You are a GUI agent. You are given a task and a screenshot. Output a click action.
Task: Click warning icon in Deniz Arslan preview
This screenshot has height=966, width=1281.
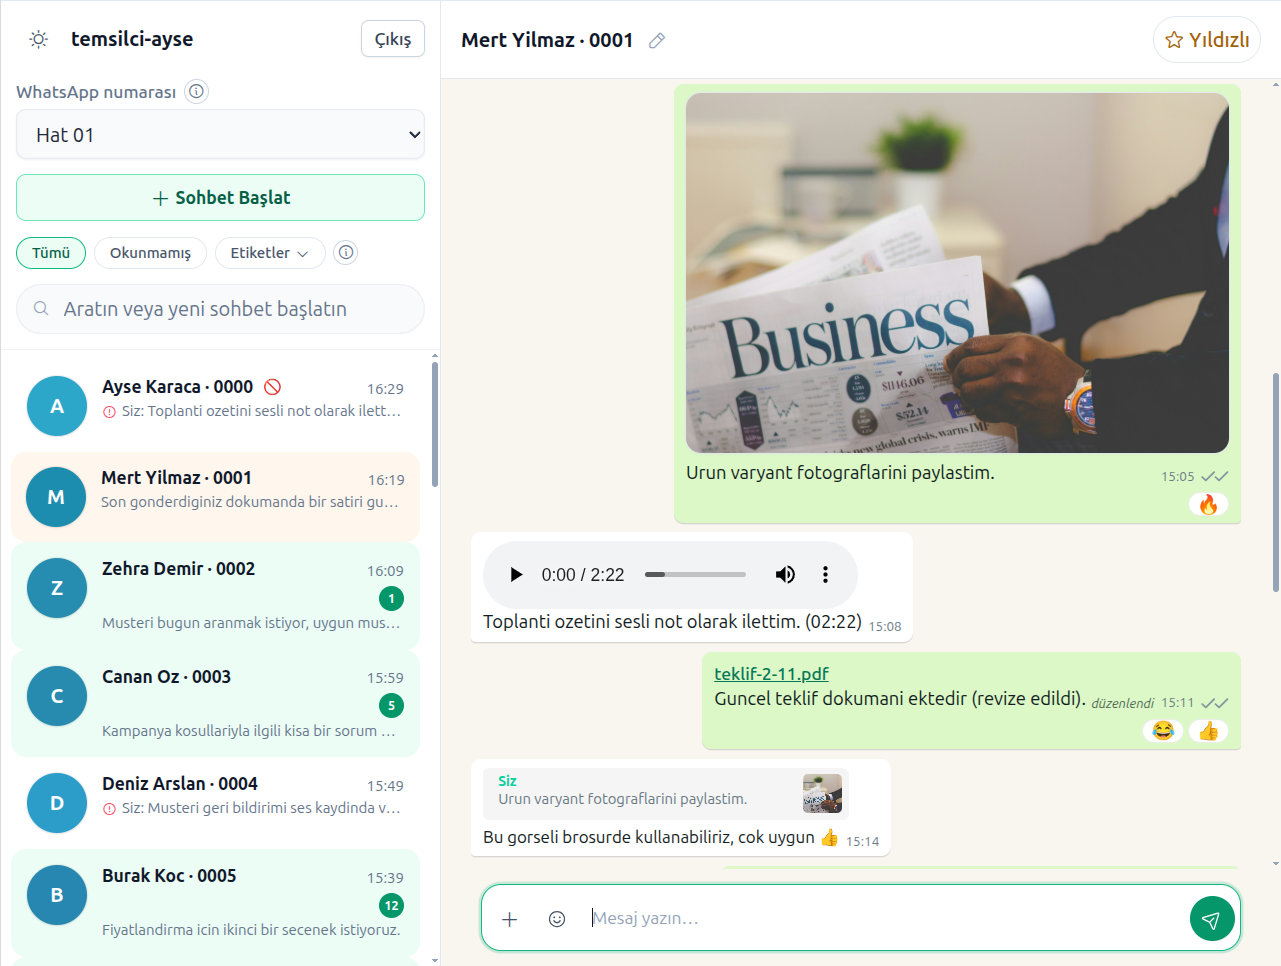(x=109, y=808)
